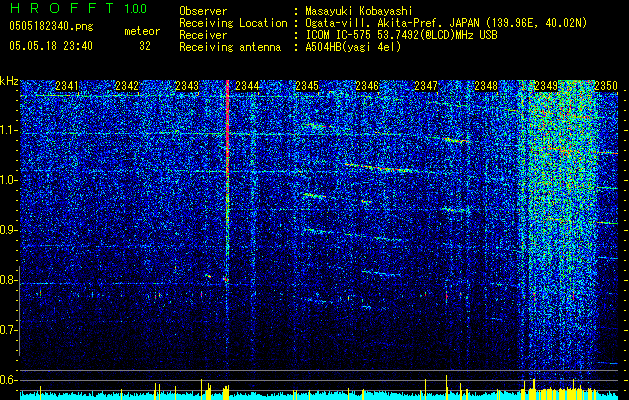Click the 2349 time marker
The height and width of the screenshot is (400, 629).
[x=546, y=86]
